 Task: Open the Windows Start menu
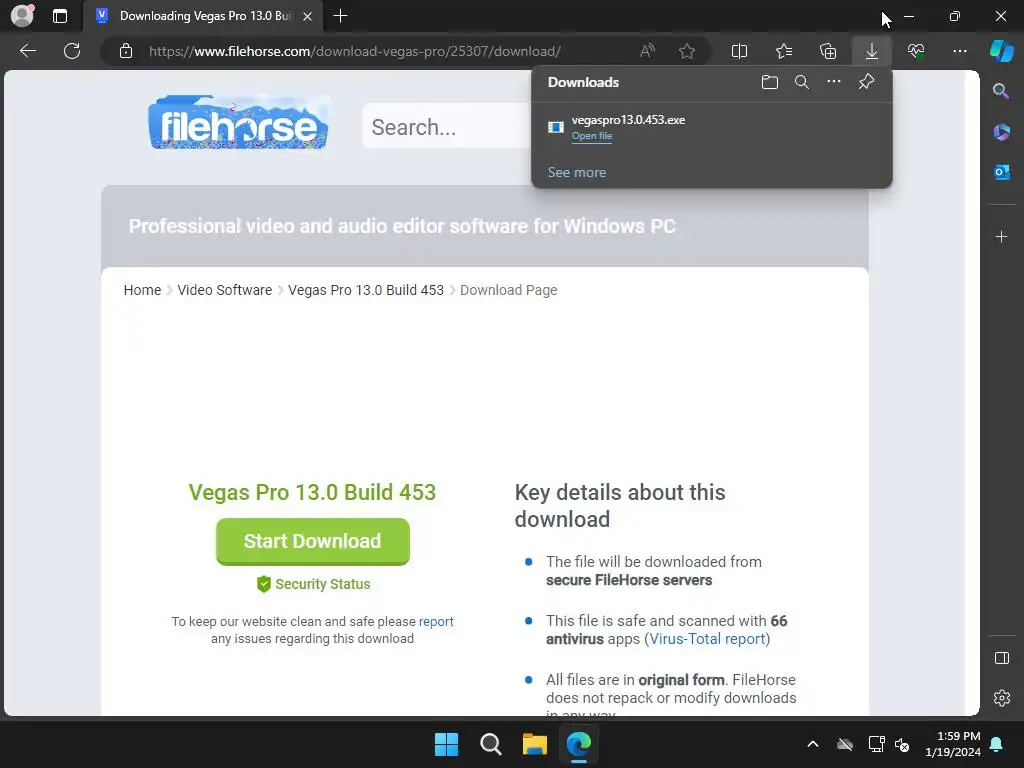coord(447,744)
